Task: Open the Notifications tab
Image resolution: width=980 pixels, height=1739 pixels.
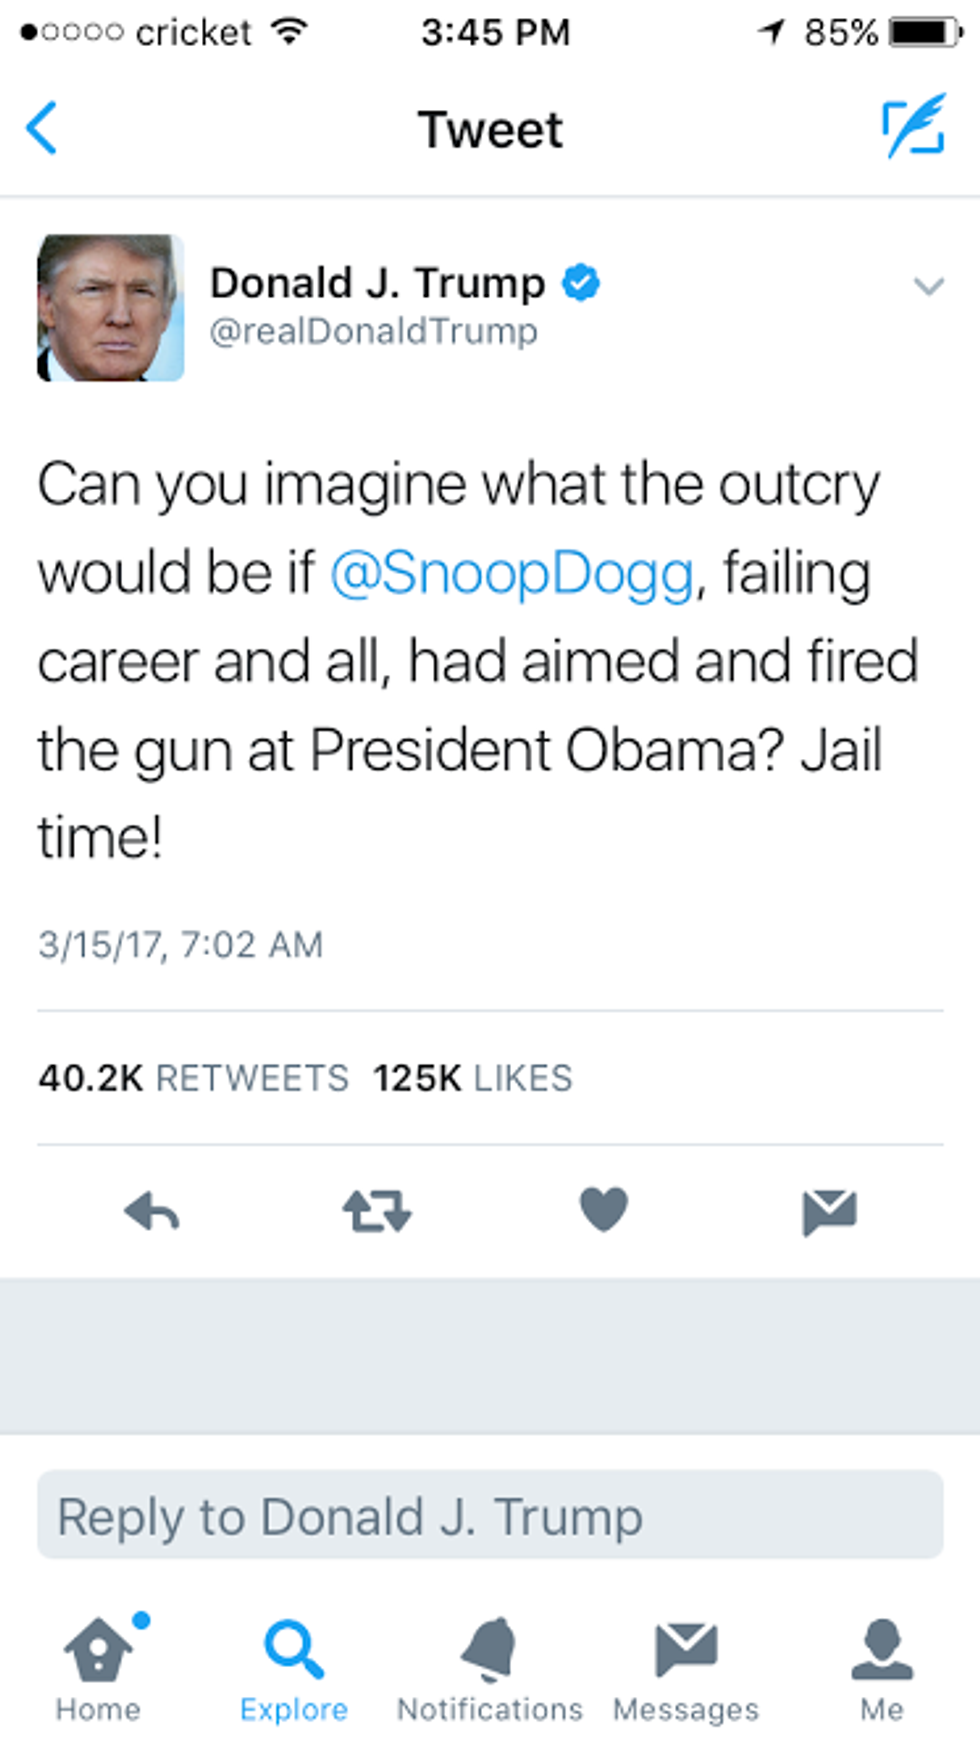Action: pyautogui.click(x=489, y=1667)
